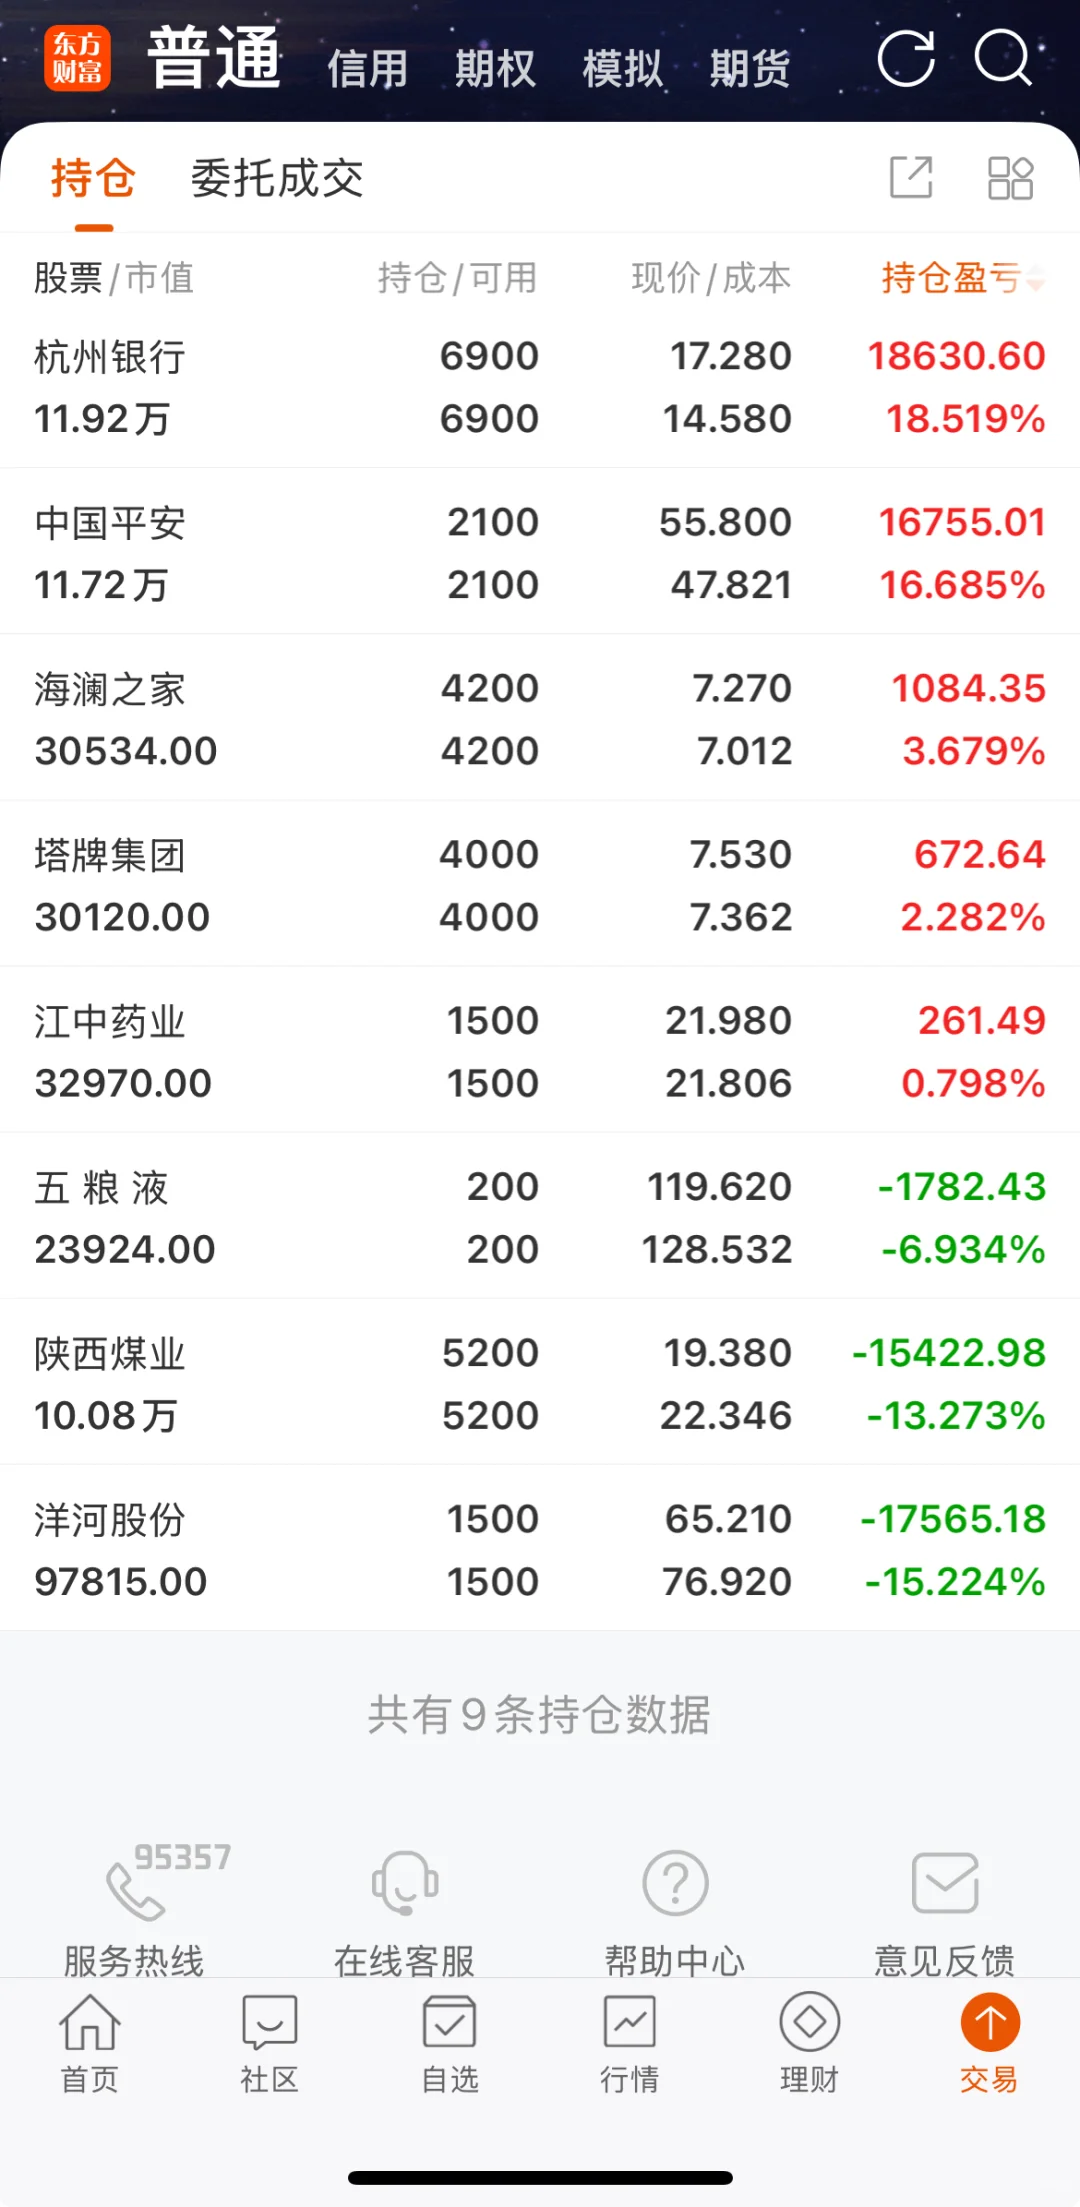
Task: Open 自选 watchlist in bottom bar
Action: coord(450,2044)
